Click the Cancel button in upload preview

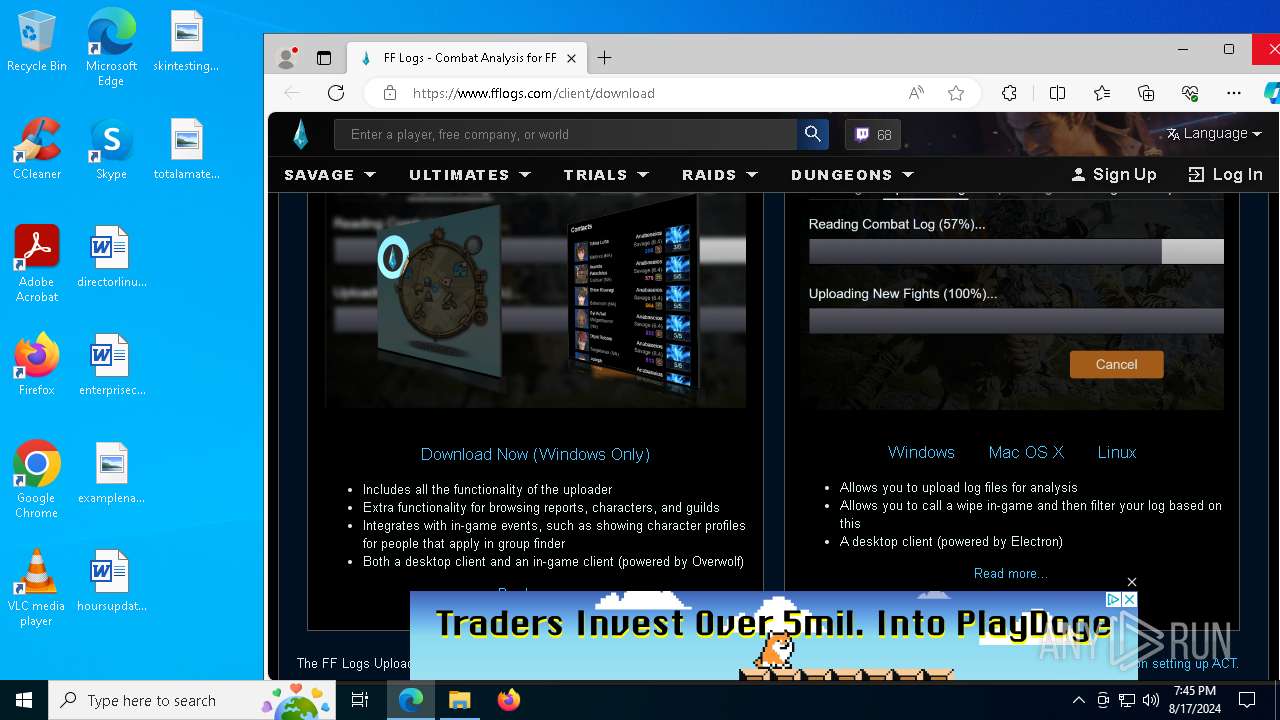click(x=1116, y=364)
